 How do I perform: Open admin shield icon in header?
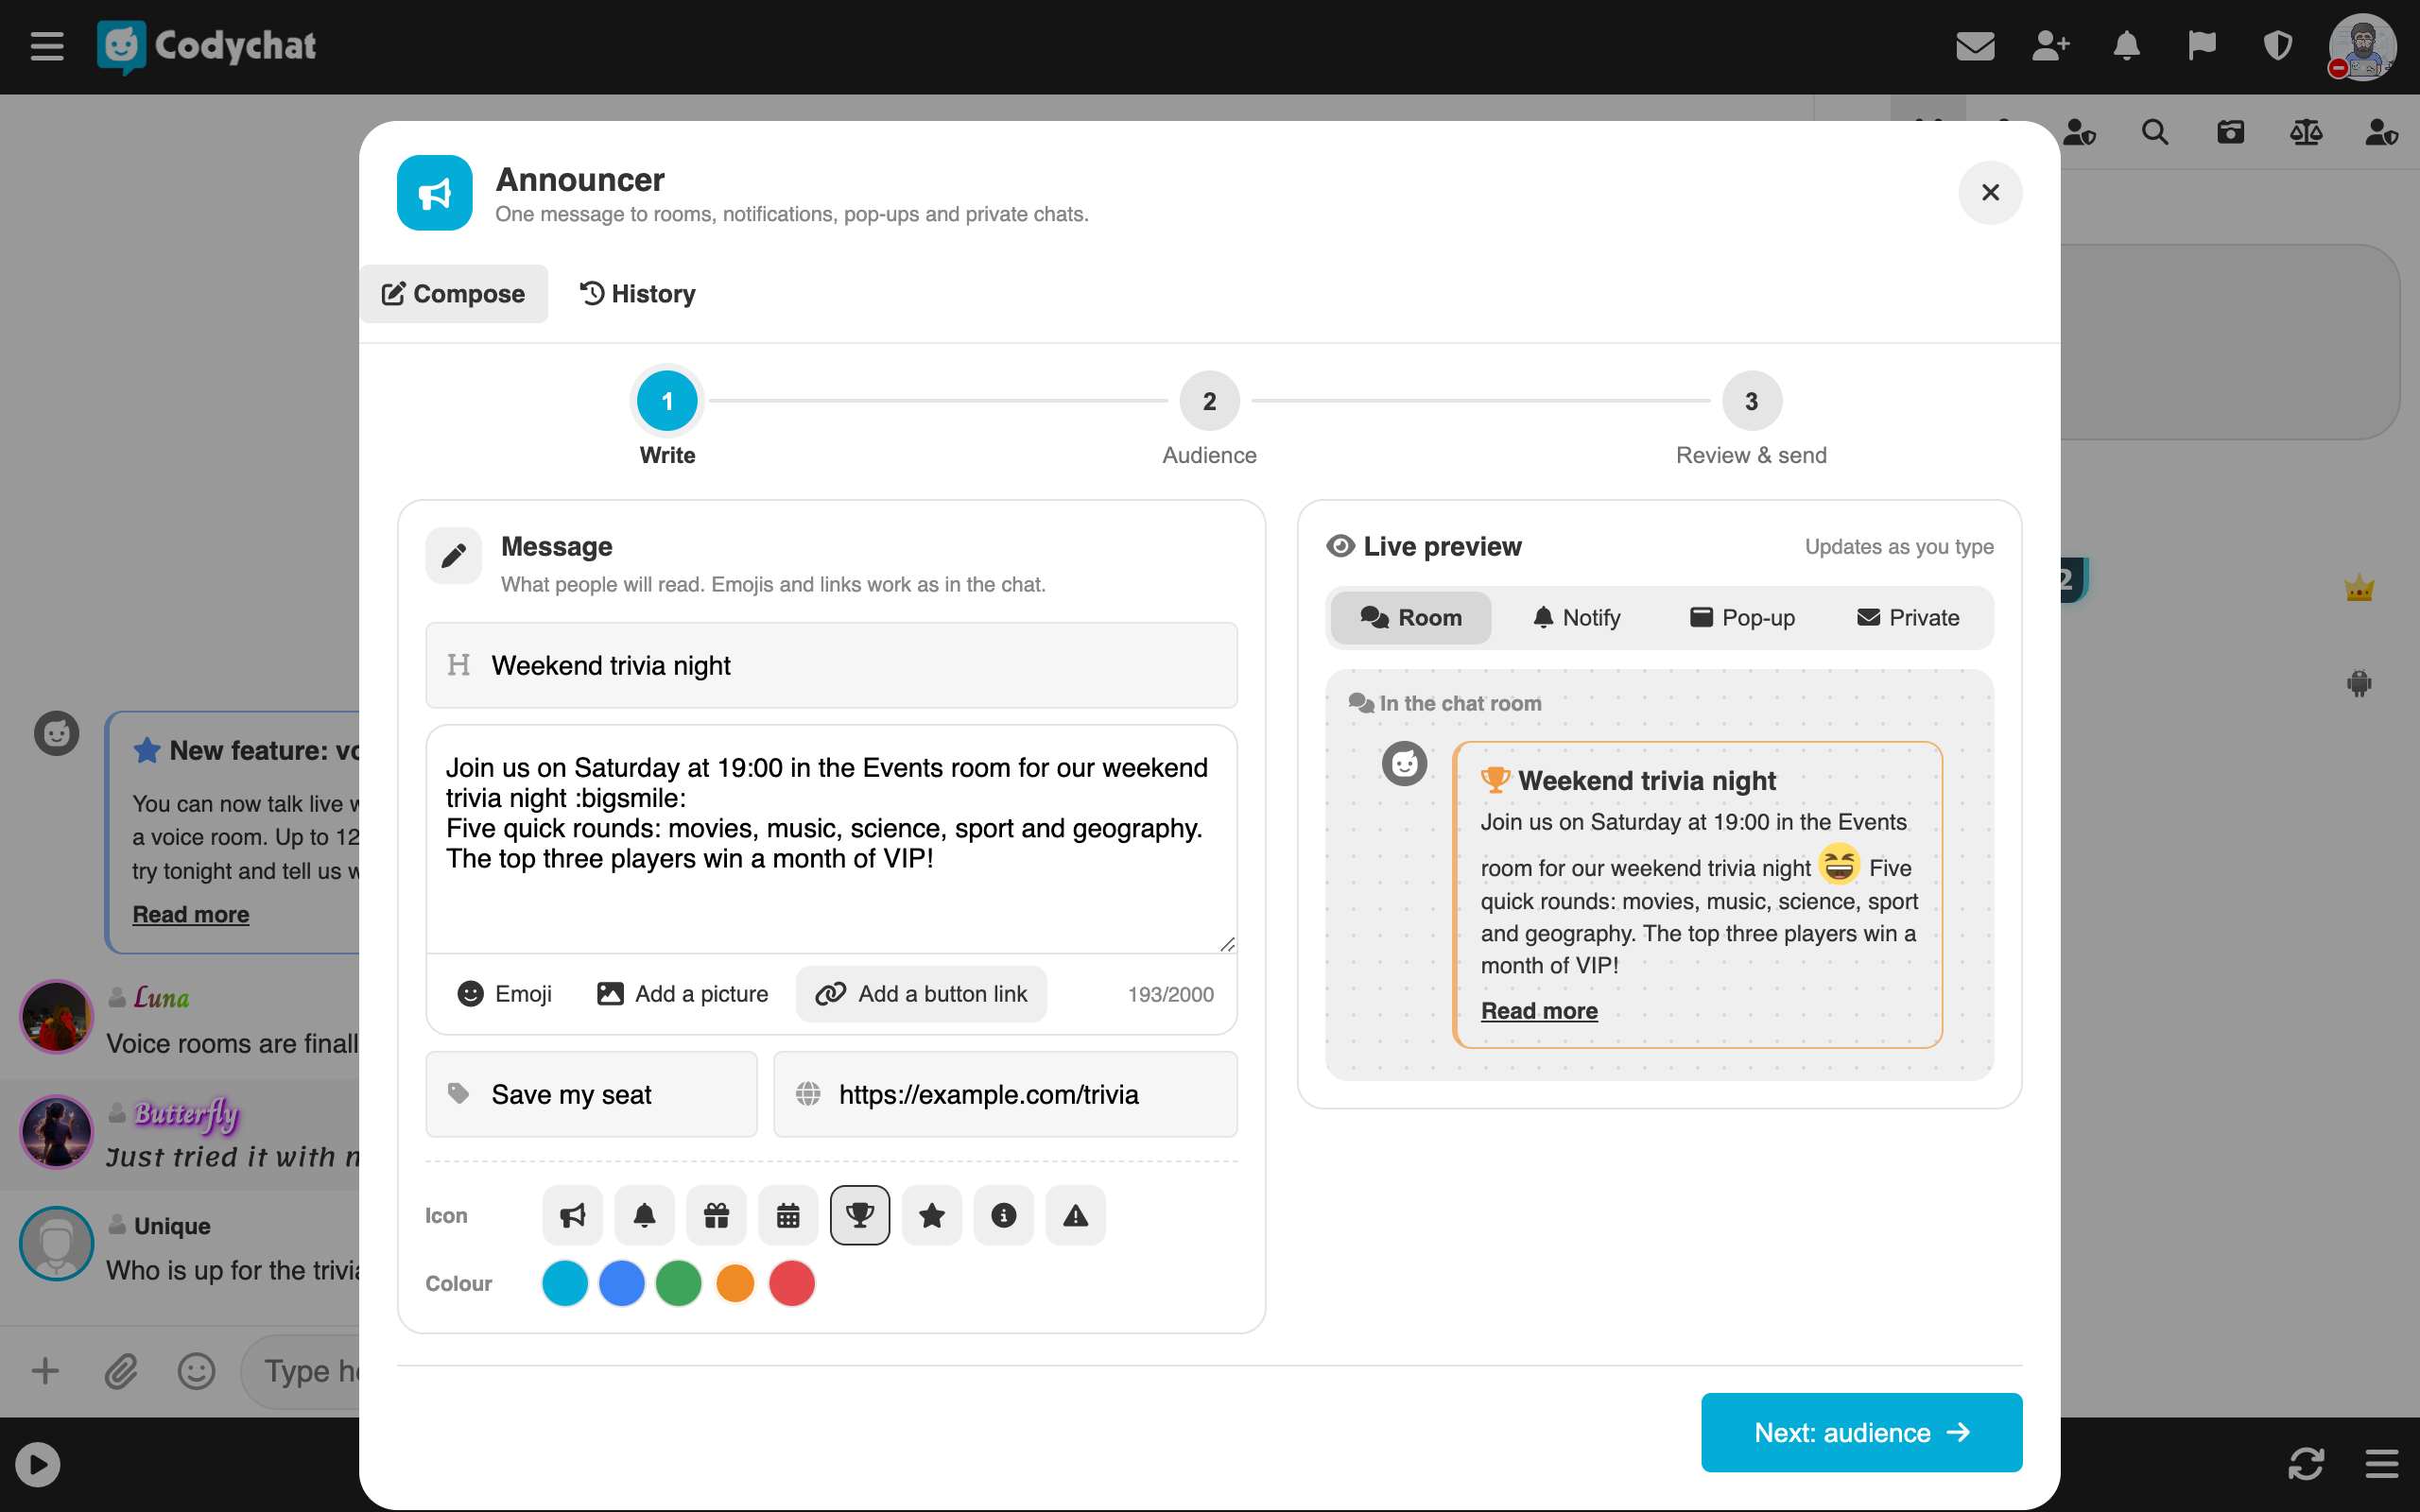[x=2278, y=46]
